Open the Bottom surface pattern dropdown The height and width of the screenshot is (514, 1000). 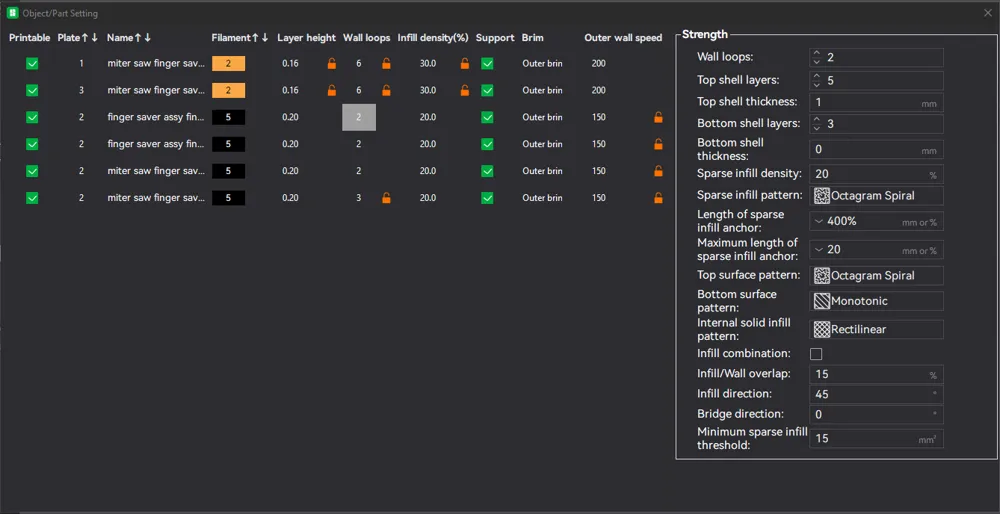(x=876, y=301)
